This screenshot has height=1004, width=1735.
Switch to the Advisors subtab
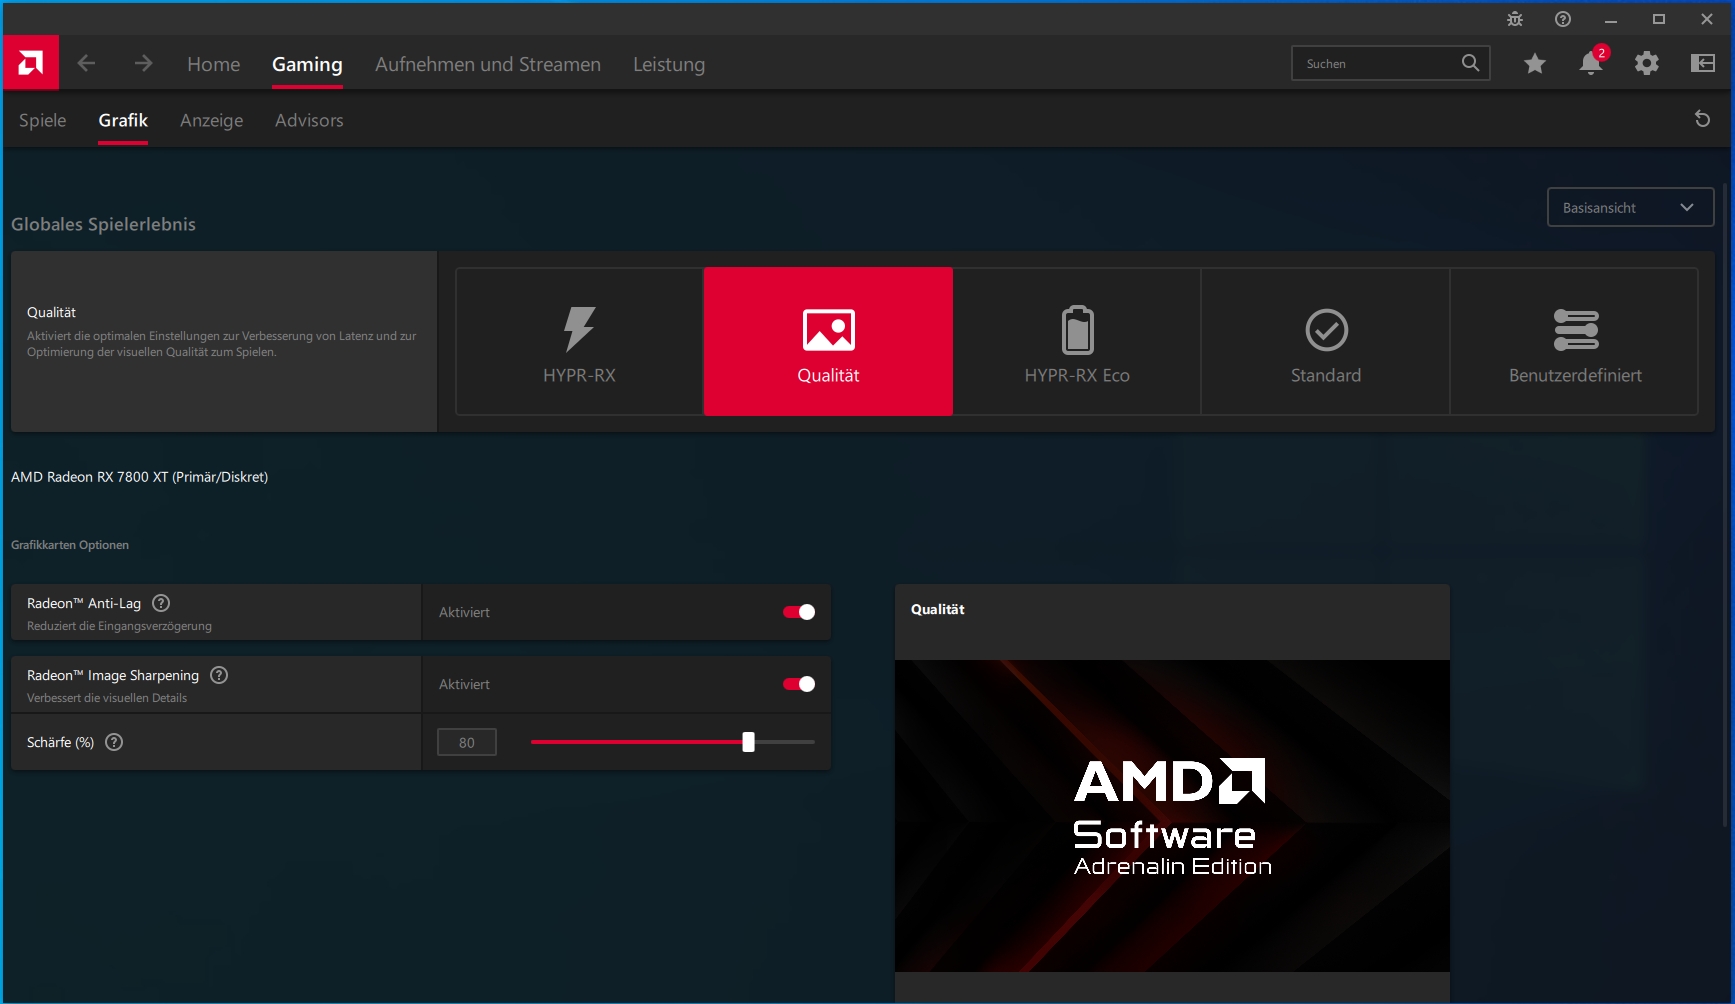[309, 120]
